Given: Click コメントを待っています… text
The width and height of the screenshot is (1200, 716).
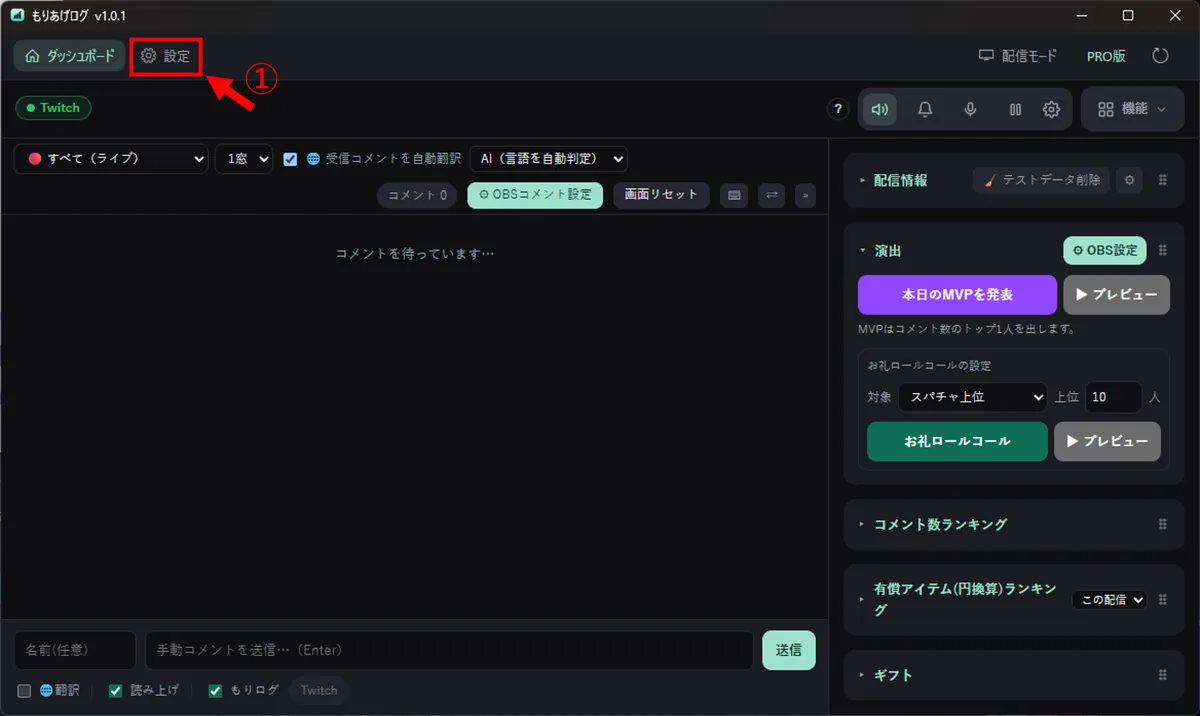Looking at the screenshot, I should tap(415, 254).
